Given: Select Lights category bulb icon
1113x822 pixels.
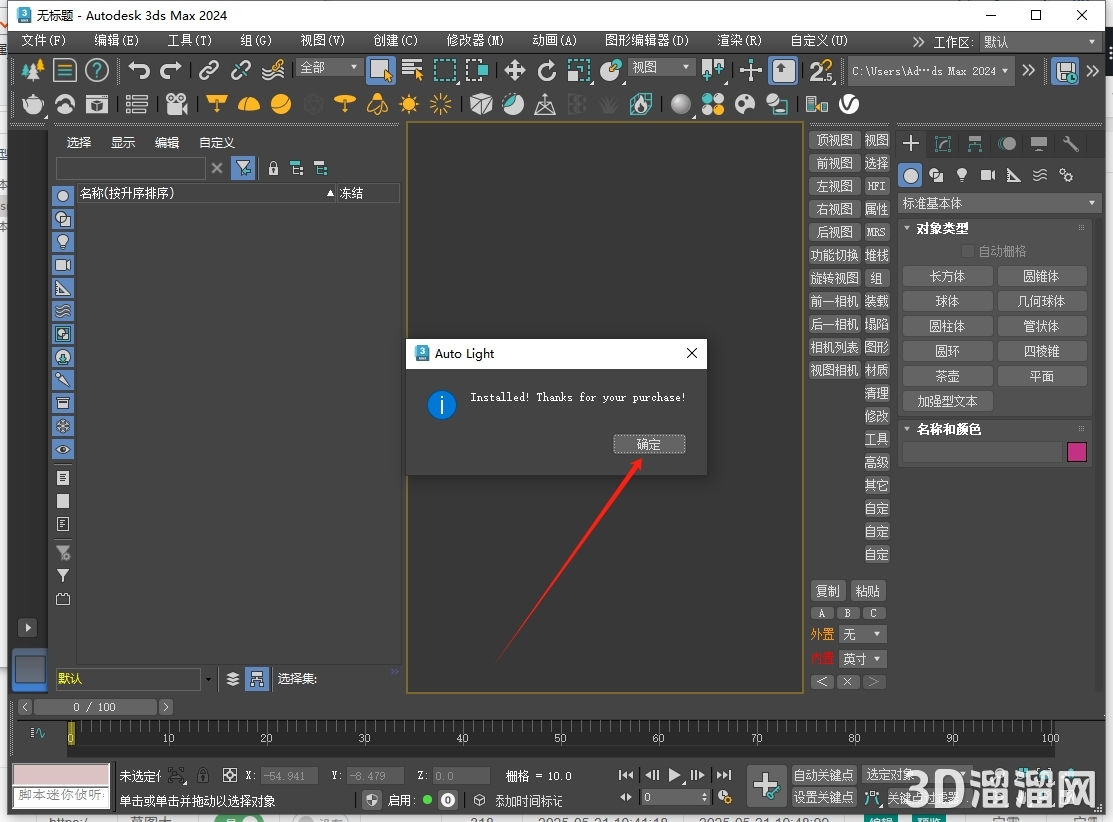Looking at the screenshot, I should click(x=962, y=175).
